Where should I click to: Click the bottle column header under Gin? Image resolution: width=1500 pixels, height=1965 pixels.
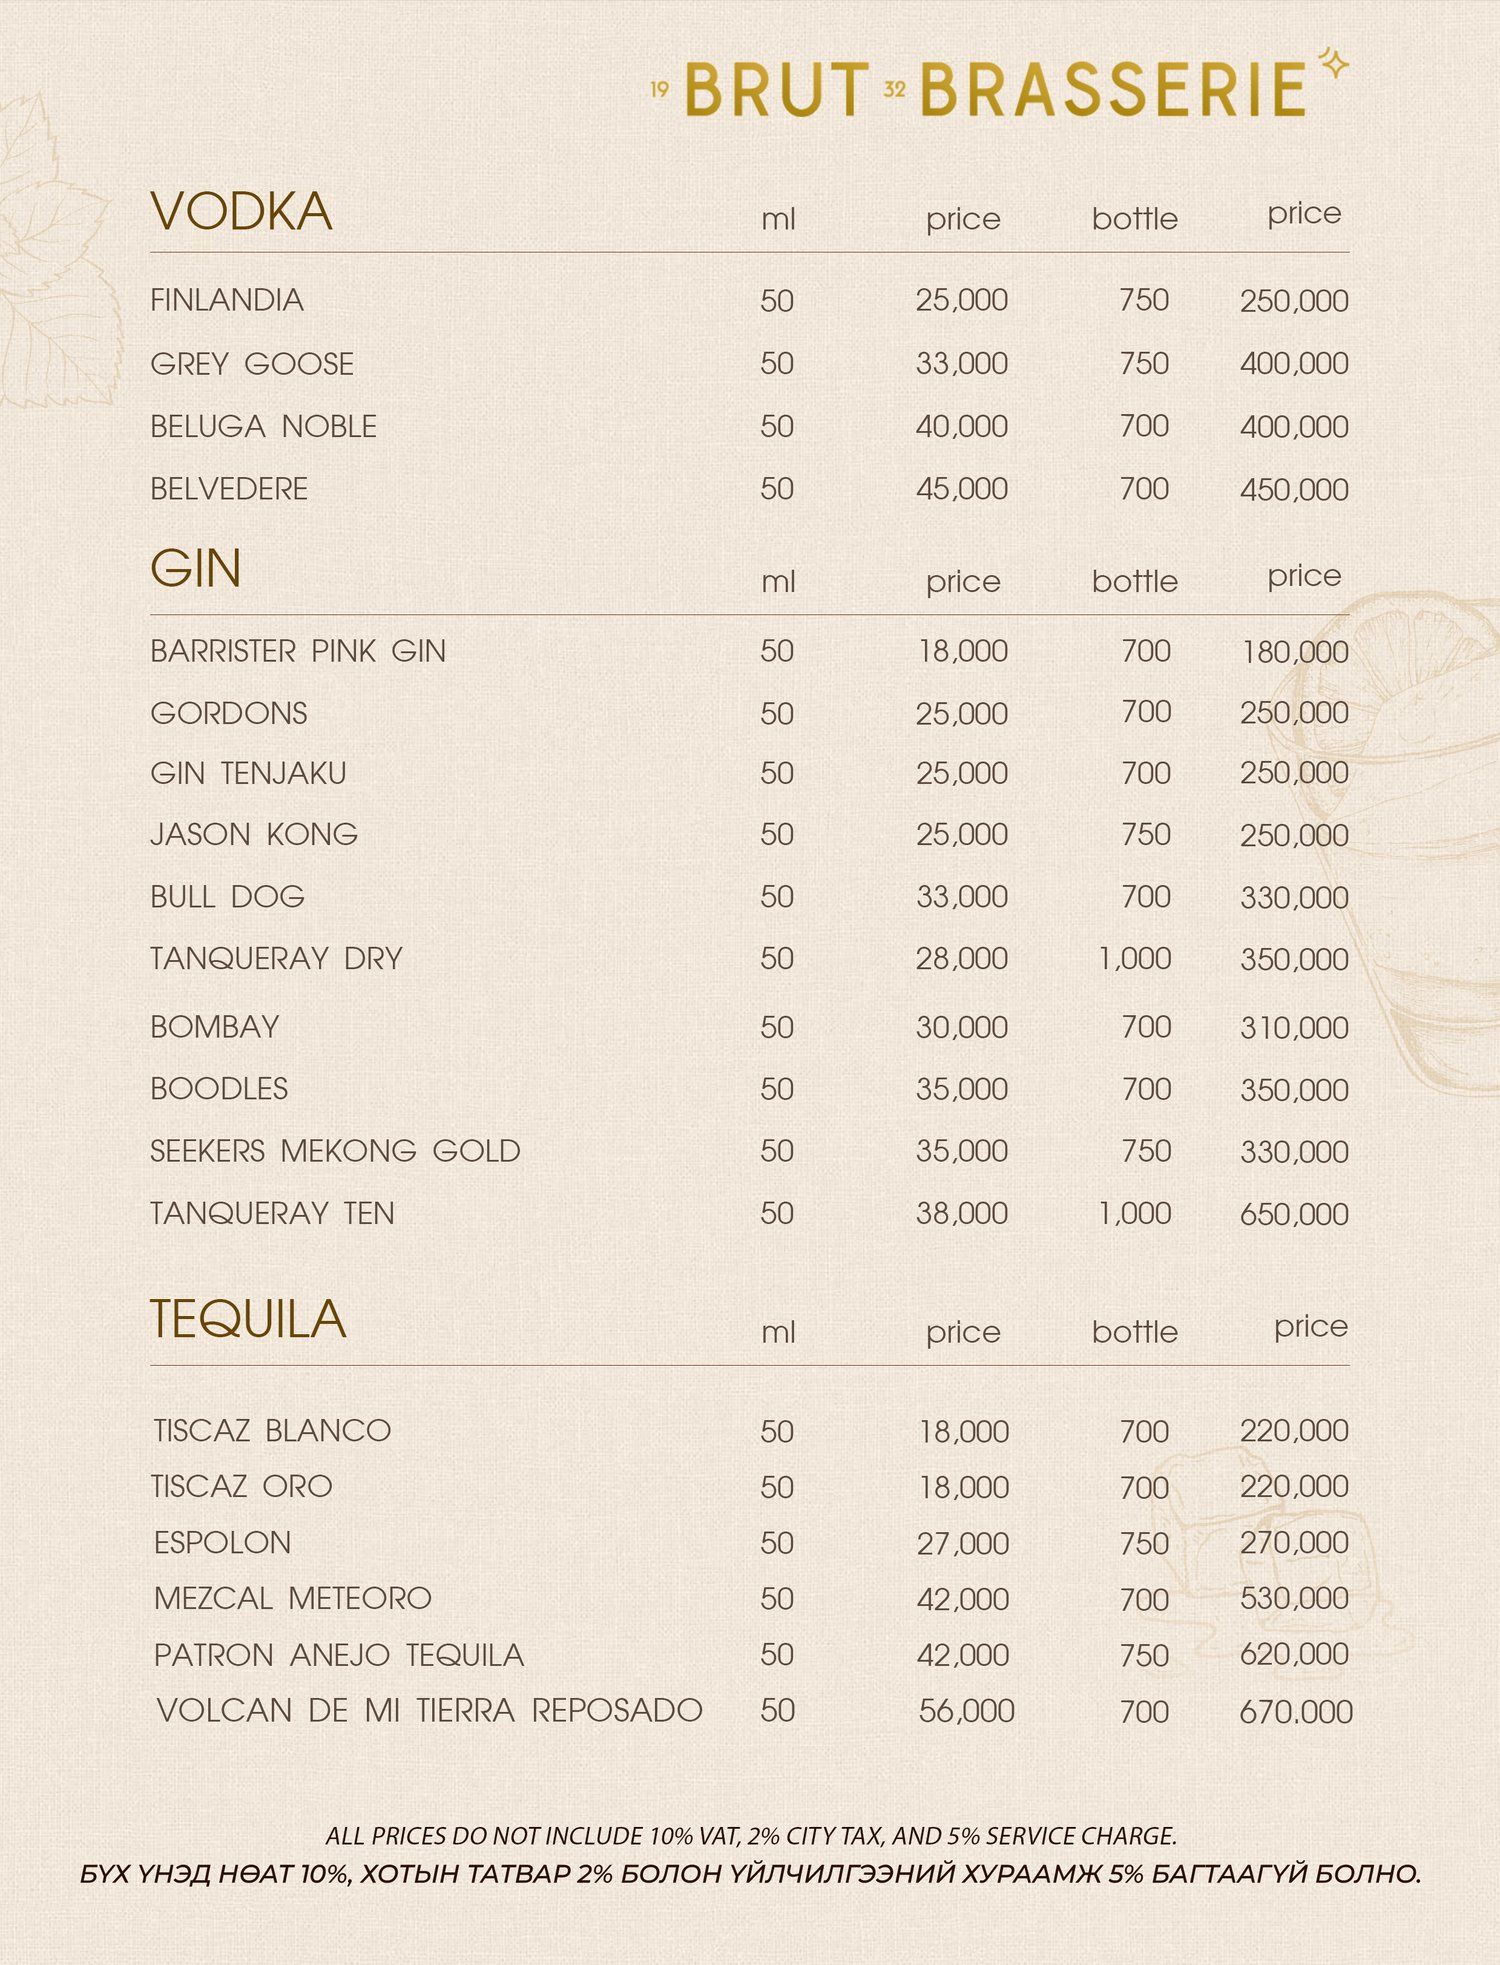click(1134, 582)
